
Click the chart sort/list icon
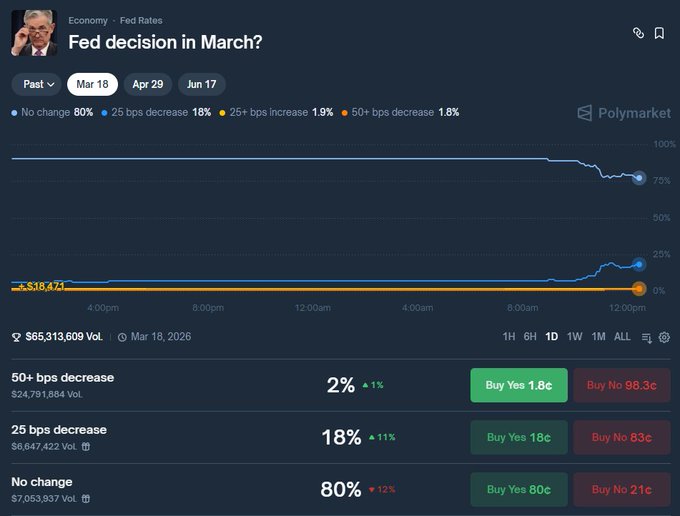click(x=646, y=337)
